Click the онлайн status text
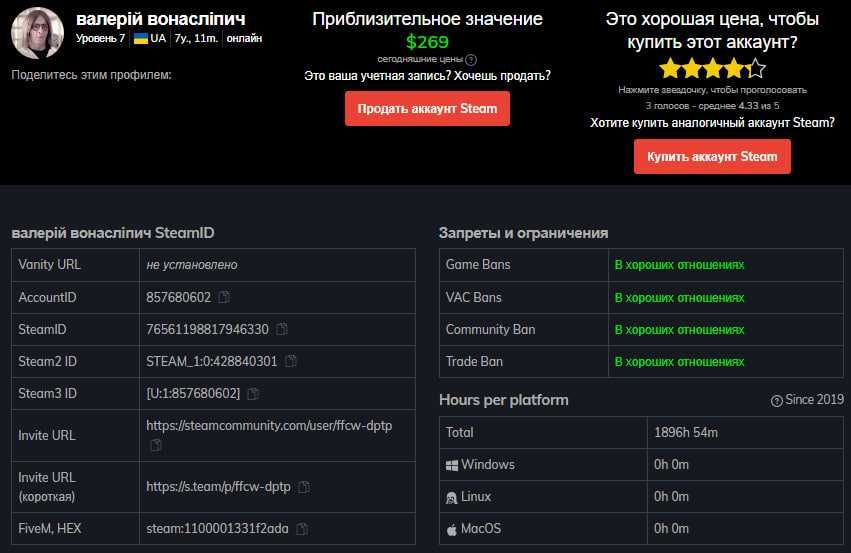Screen dimensions: 851x553 244,39
